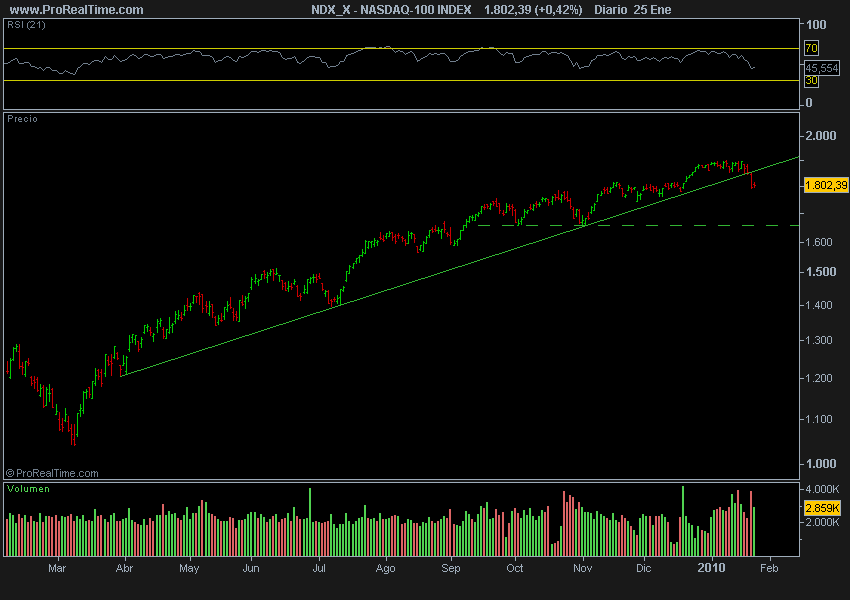Viewport: 850px width, 600px height.
Task: Select the RSI (21) indicator label
Action: click(x=26, y=25)
